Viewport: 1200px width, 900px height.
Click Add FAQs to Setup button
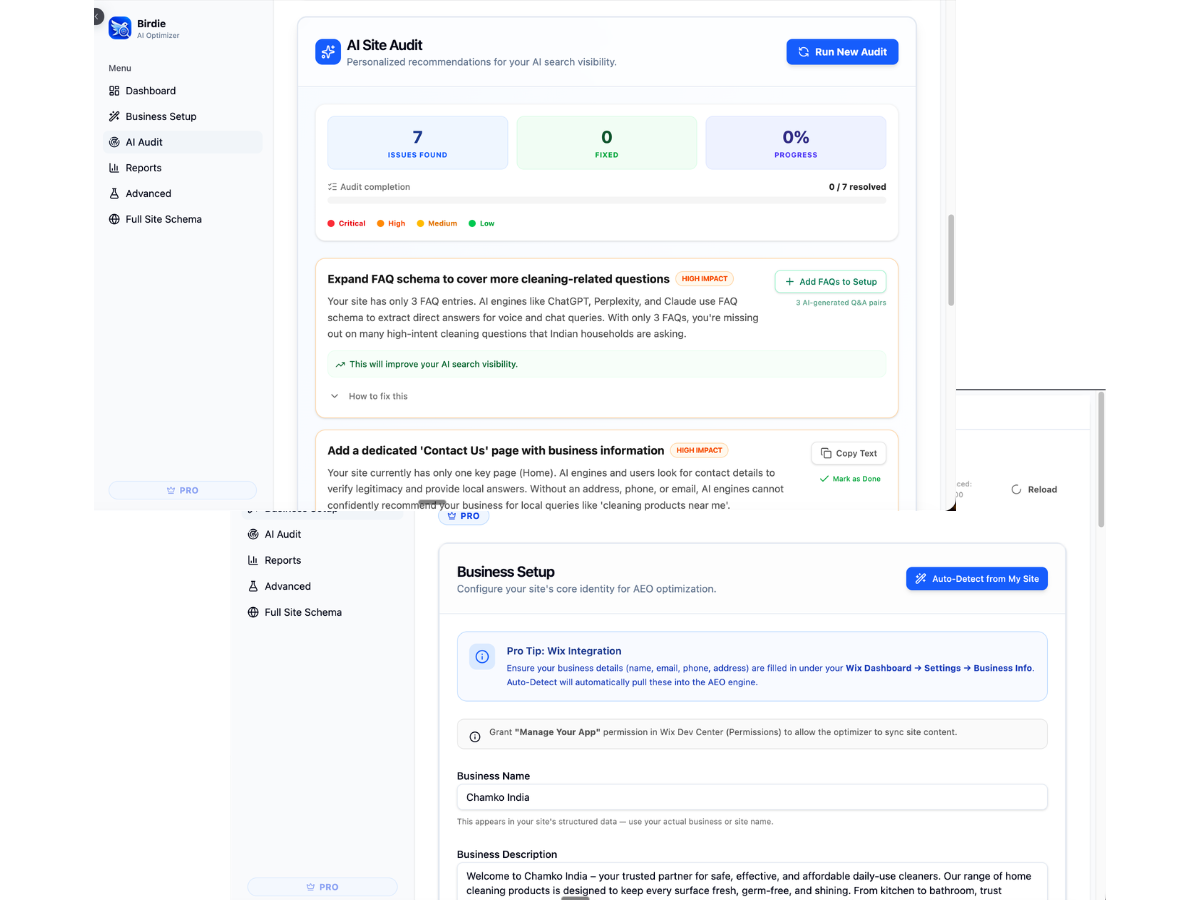point(830,282)
